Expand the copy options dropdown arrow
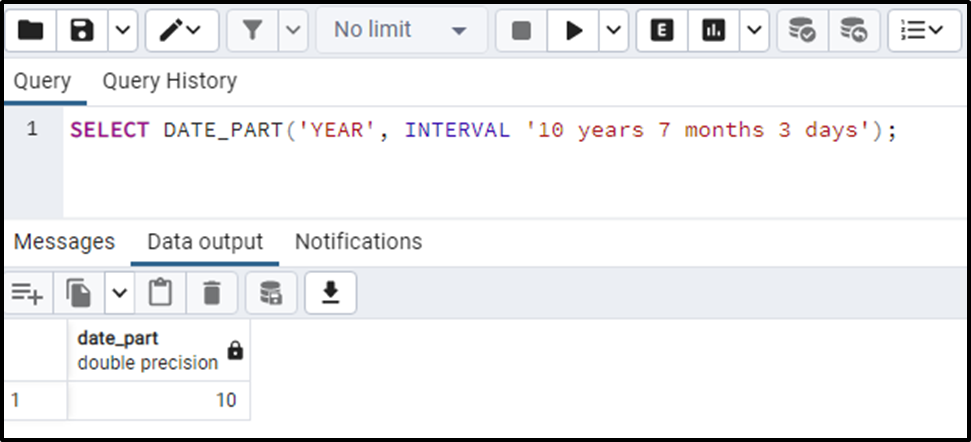The height and width of the screenshot is (442, 971). [120, 293]
